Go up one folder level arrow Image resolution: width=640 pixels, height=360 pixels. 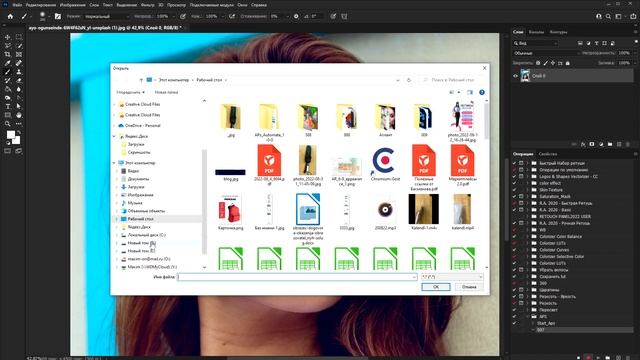click(x=141, y=80)
